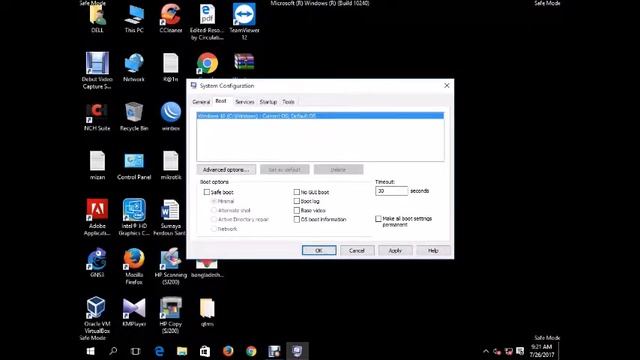Switch to the General tab
The width and height of the screenshot is (640, 360).
[201, 102]
